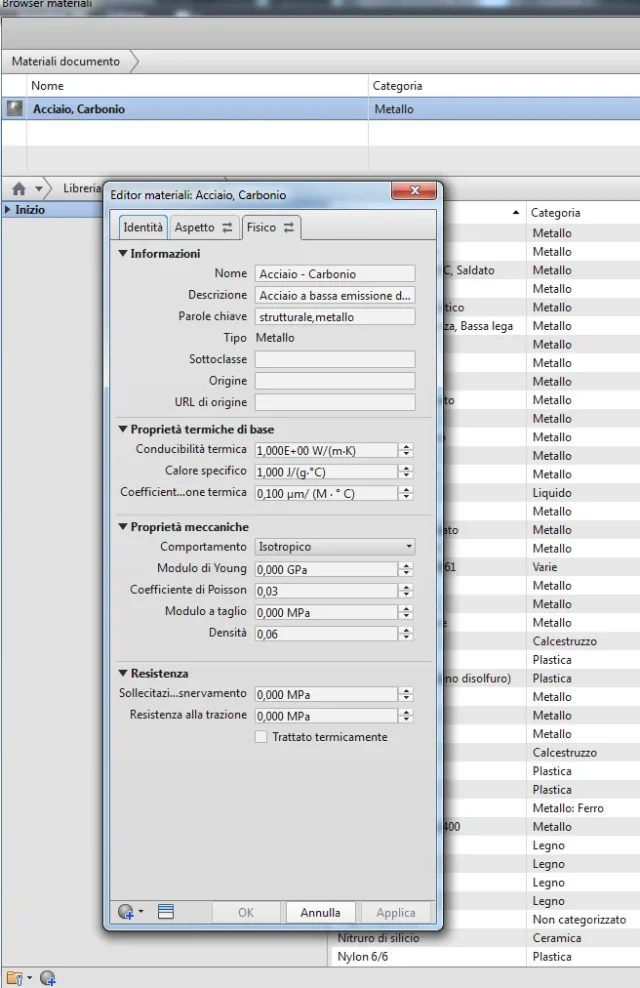The image size is (640, 988).
Task: Switch to the Identità tab
Action: tap(143, 227)
